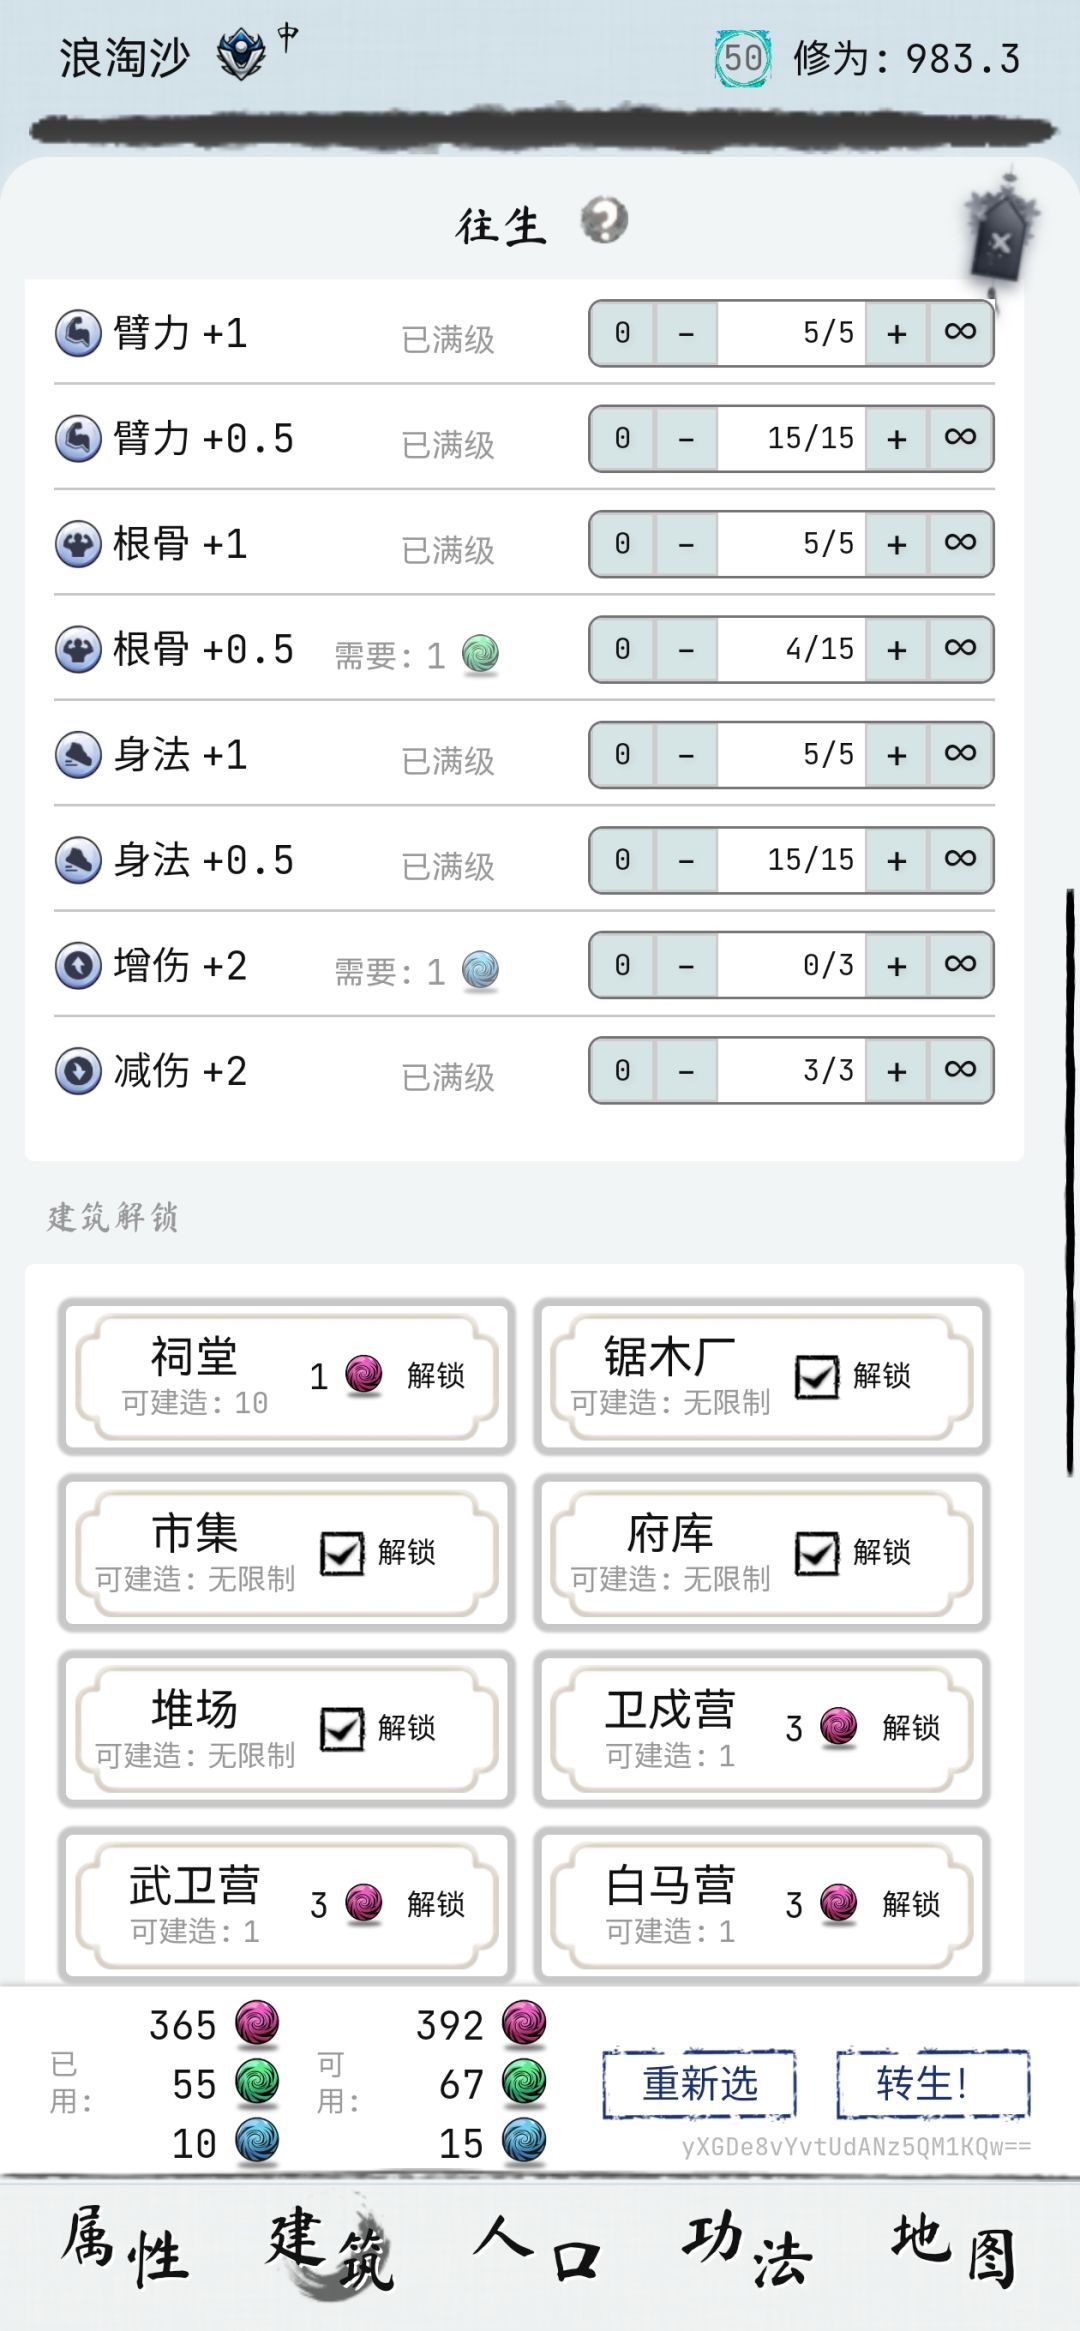Click the help question mark beside 往生
Viewport: 1080px width, 2331px height.
tap(604, 220)
